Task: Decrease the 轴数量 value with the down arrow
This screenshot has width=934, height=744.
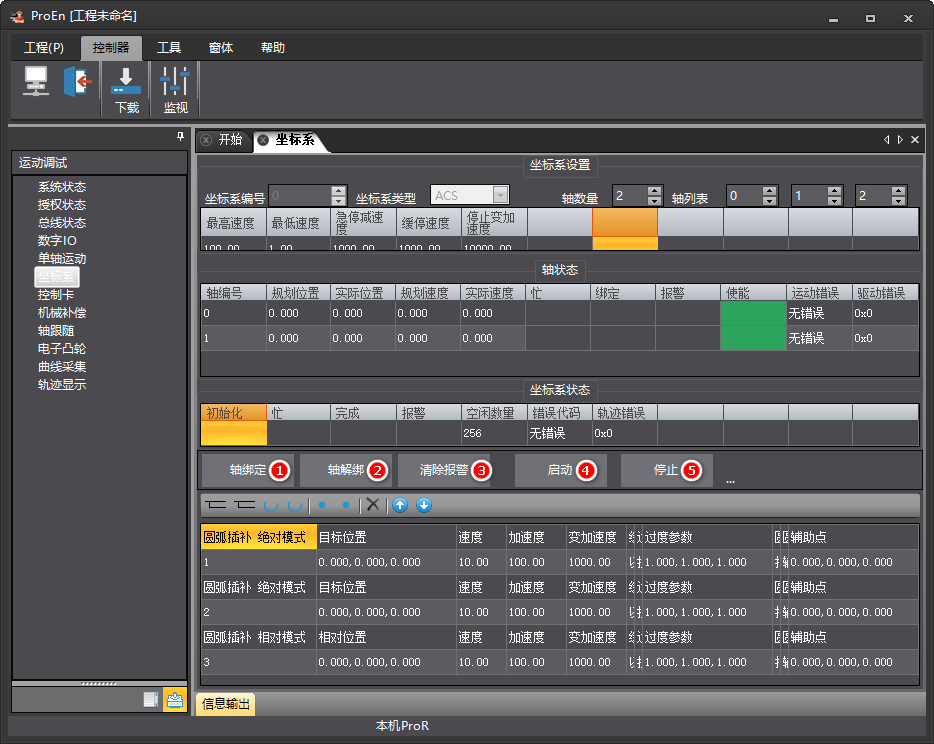Action: (x=654, y=201)
